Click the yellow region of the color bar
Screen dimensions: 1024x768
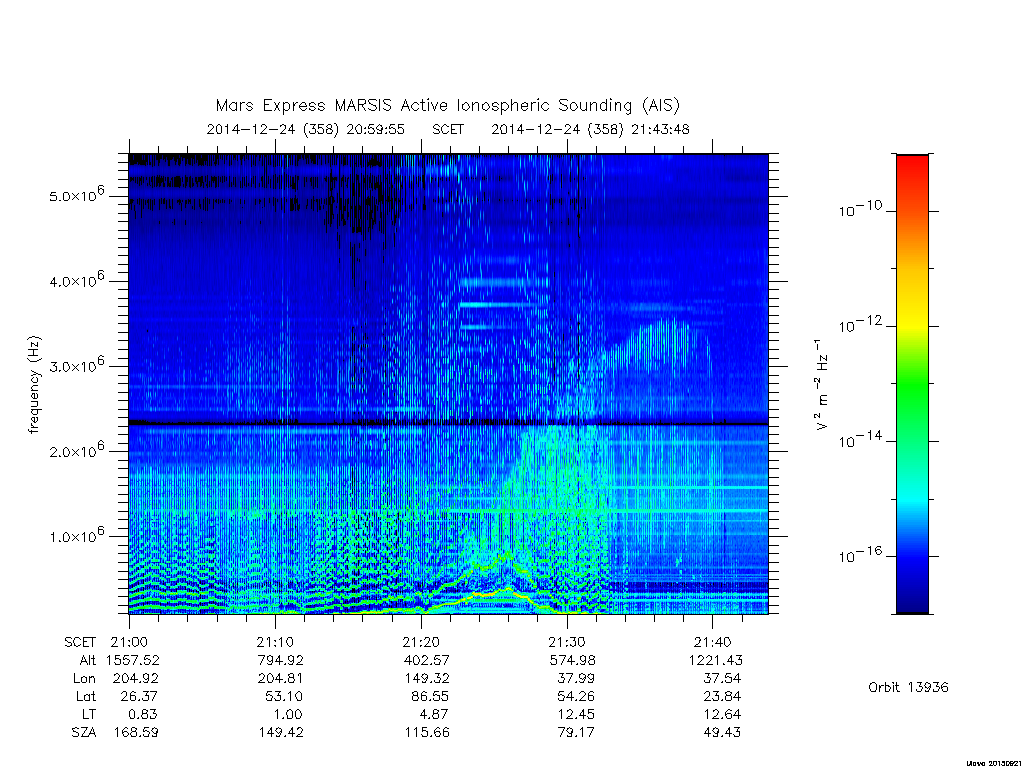[912, 315]
